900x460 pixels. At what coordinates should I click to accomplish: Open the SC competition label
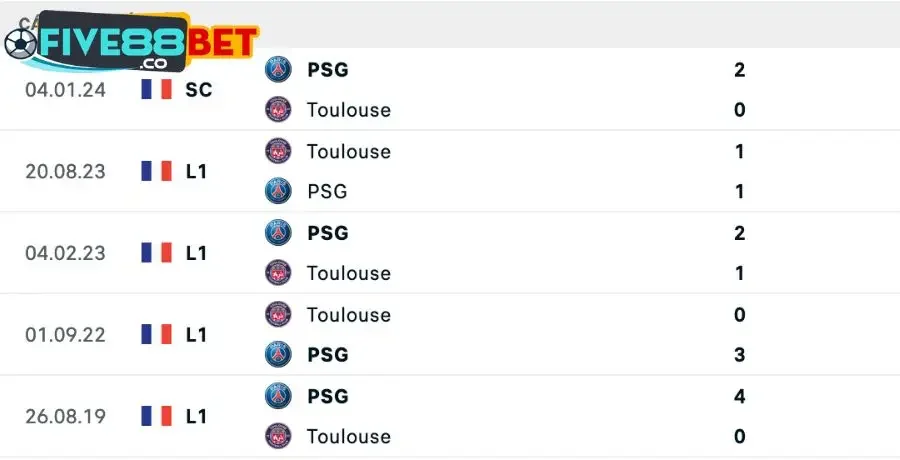click(199, 90)
